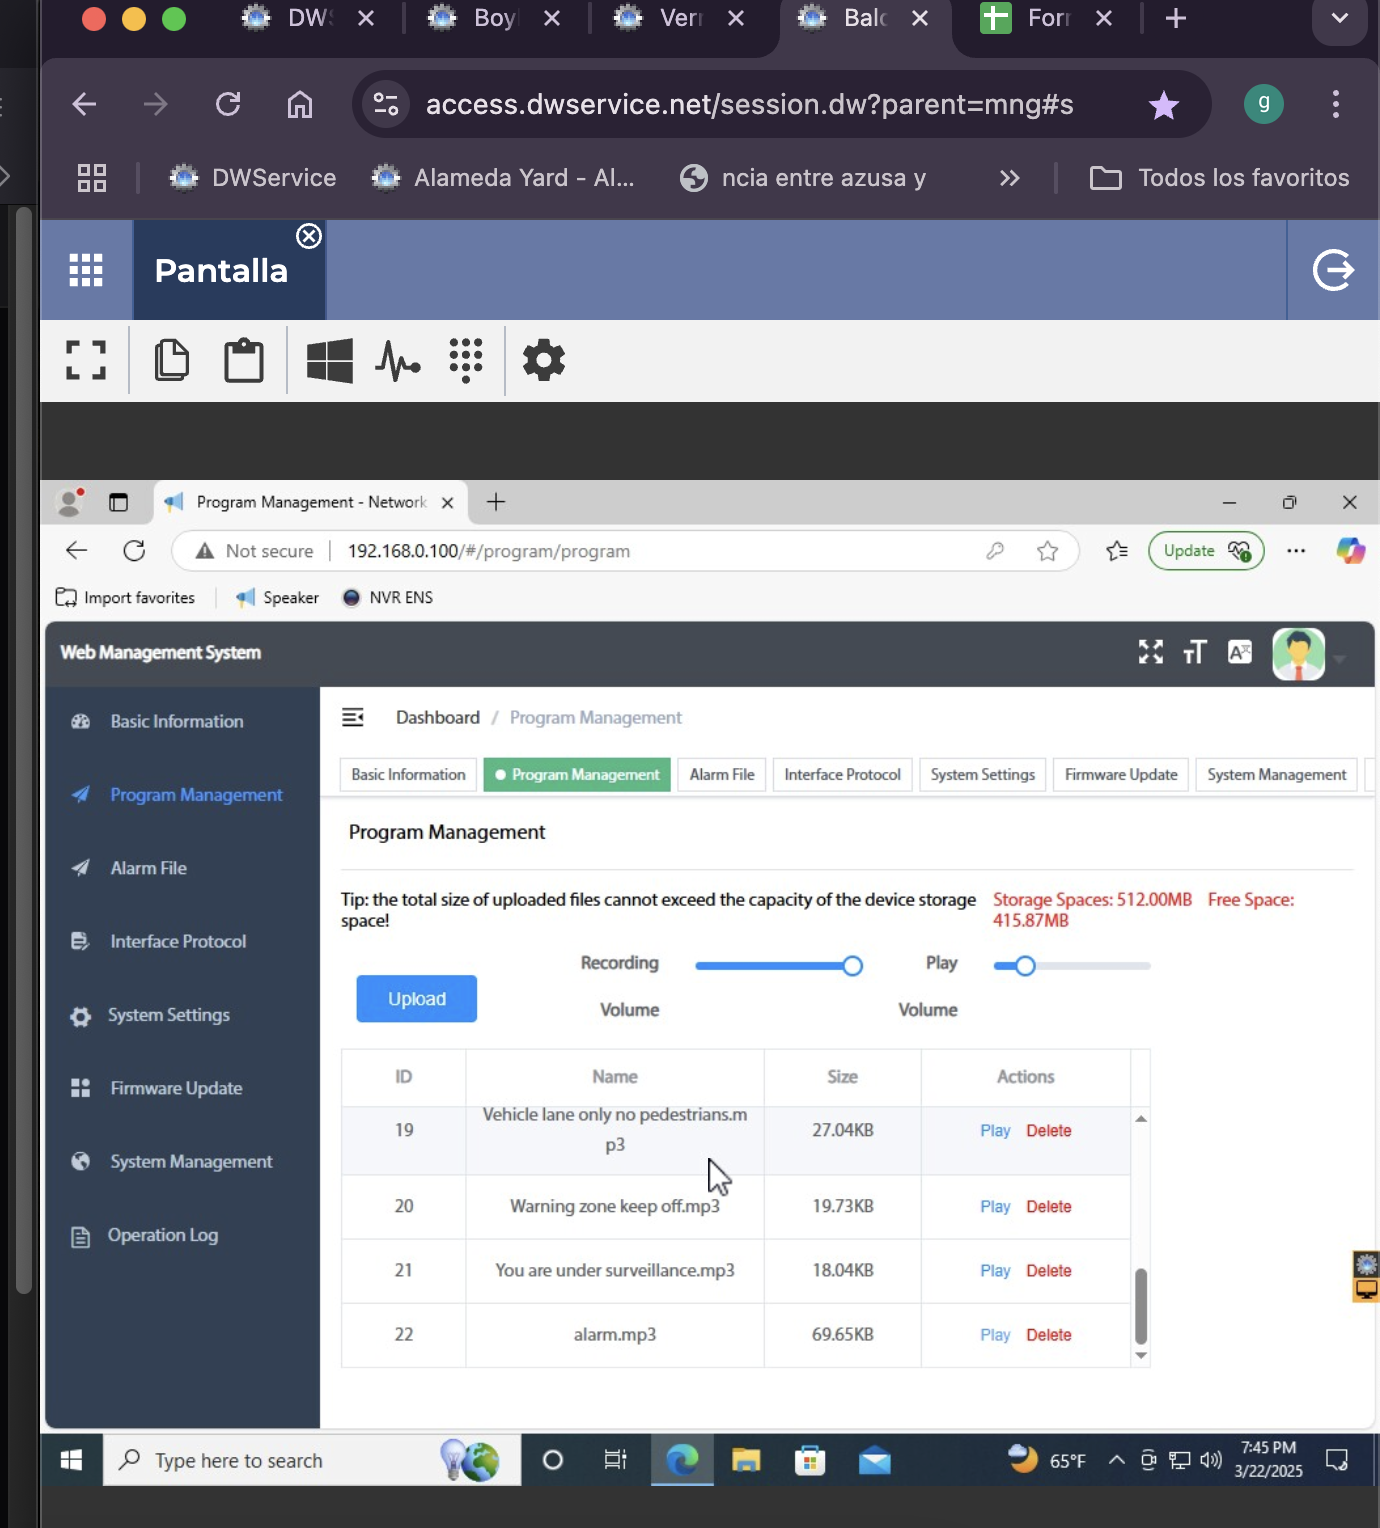Open Basic Information in sidebar
The image size is (1380, 1528).
tap(177, 722)
